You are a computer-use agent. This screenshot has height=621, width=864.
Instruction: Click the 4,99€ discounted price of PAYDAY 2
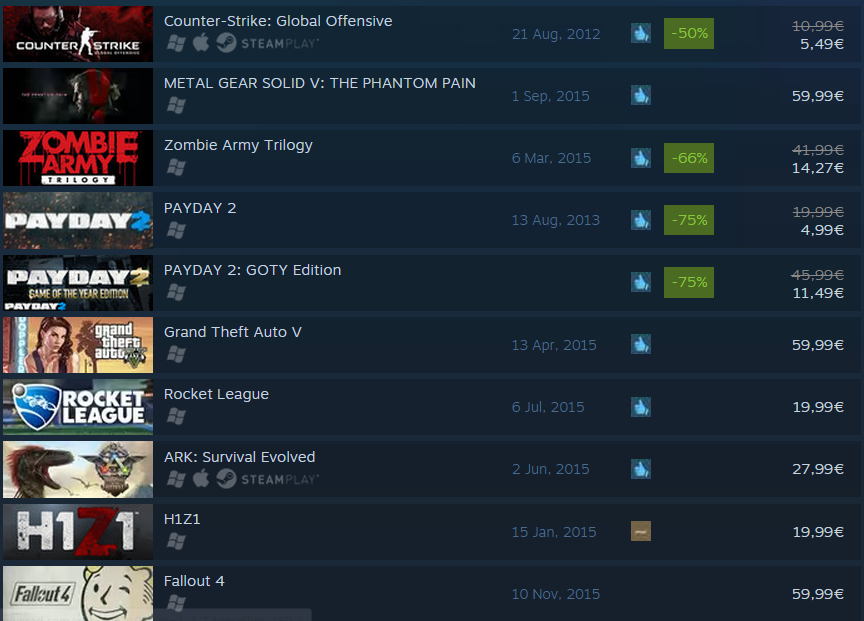(822, 230)
